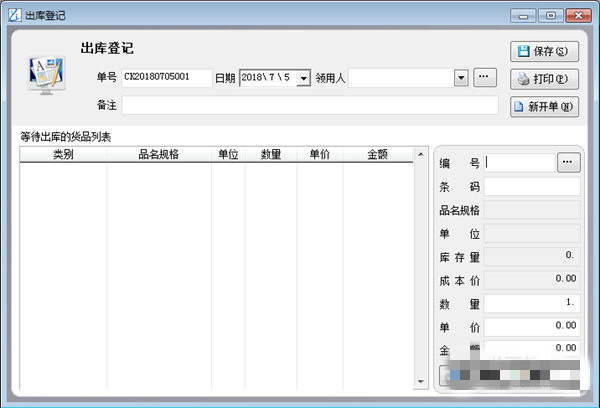
Task: Click the printer icon on 打印 button
Action: [523, 79]
